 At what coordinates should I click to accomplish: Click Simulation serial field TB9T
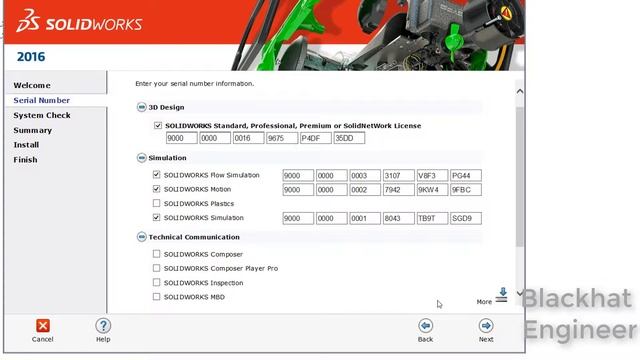coord(432,218)
